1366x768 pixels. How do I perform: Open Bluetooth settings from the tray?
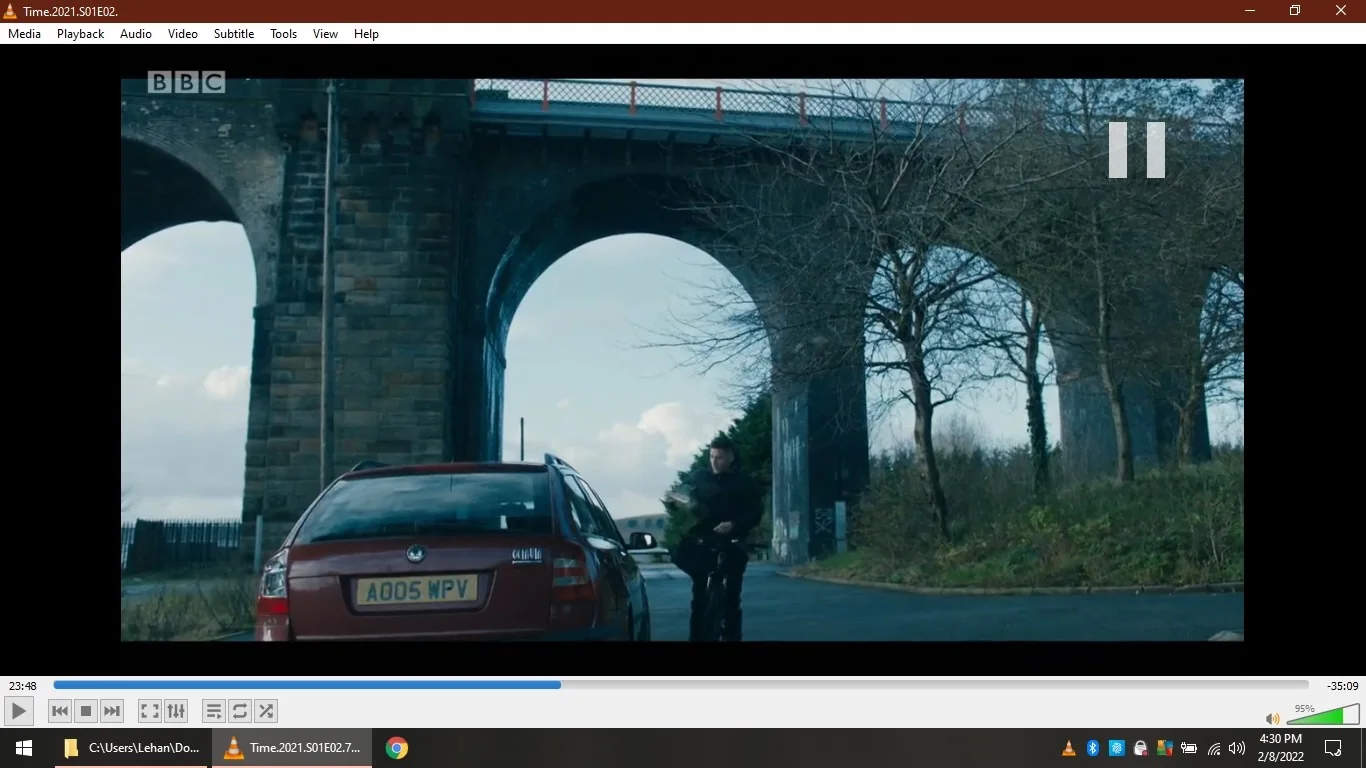(1093, 748)
